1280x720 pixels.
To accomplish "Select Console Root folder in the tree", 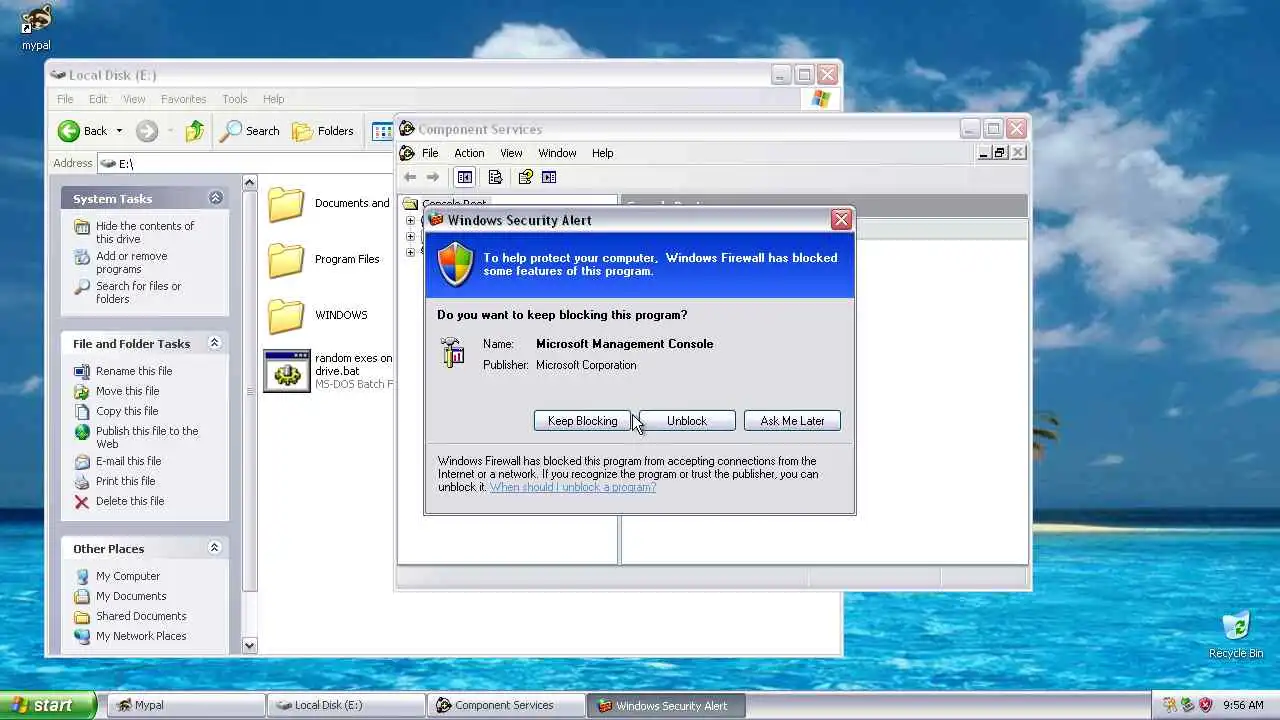I will (x=445, y=203).
